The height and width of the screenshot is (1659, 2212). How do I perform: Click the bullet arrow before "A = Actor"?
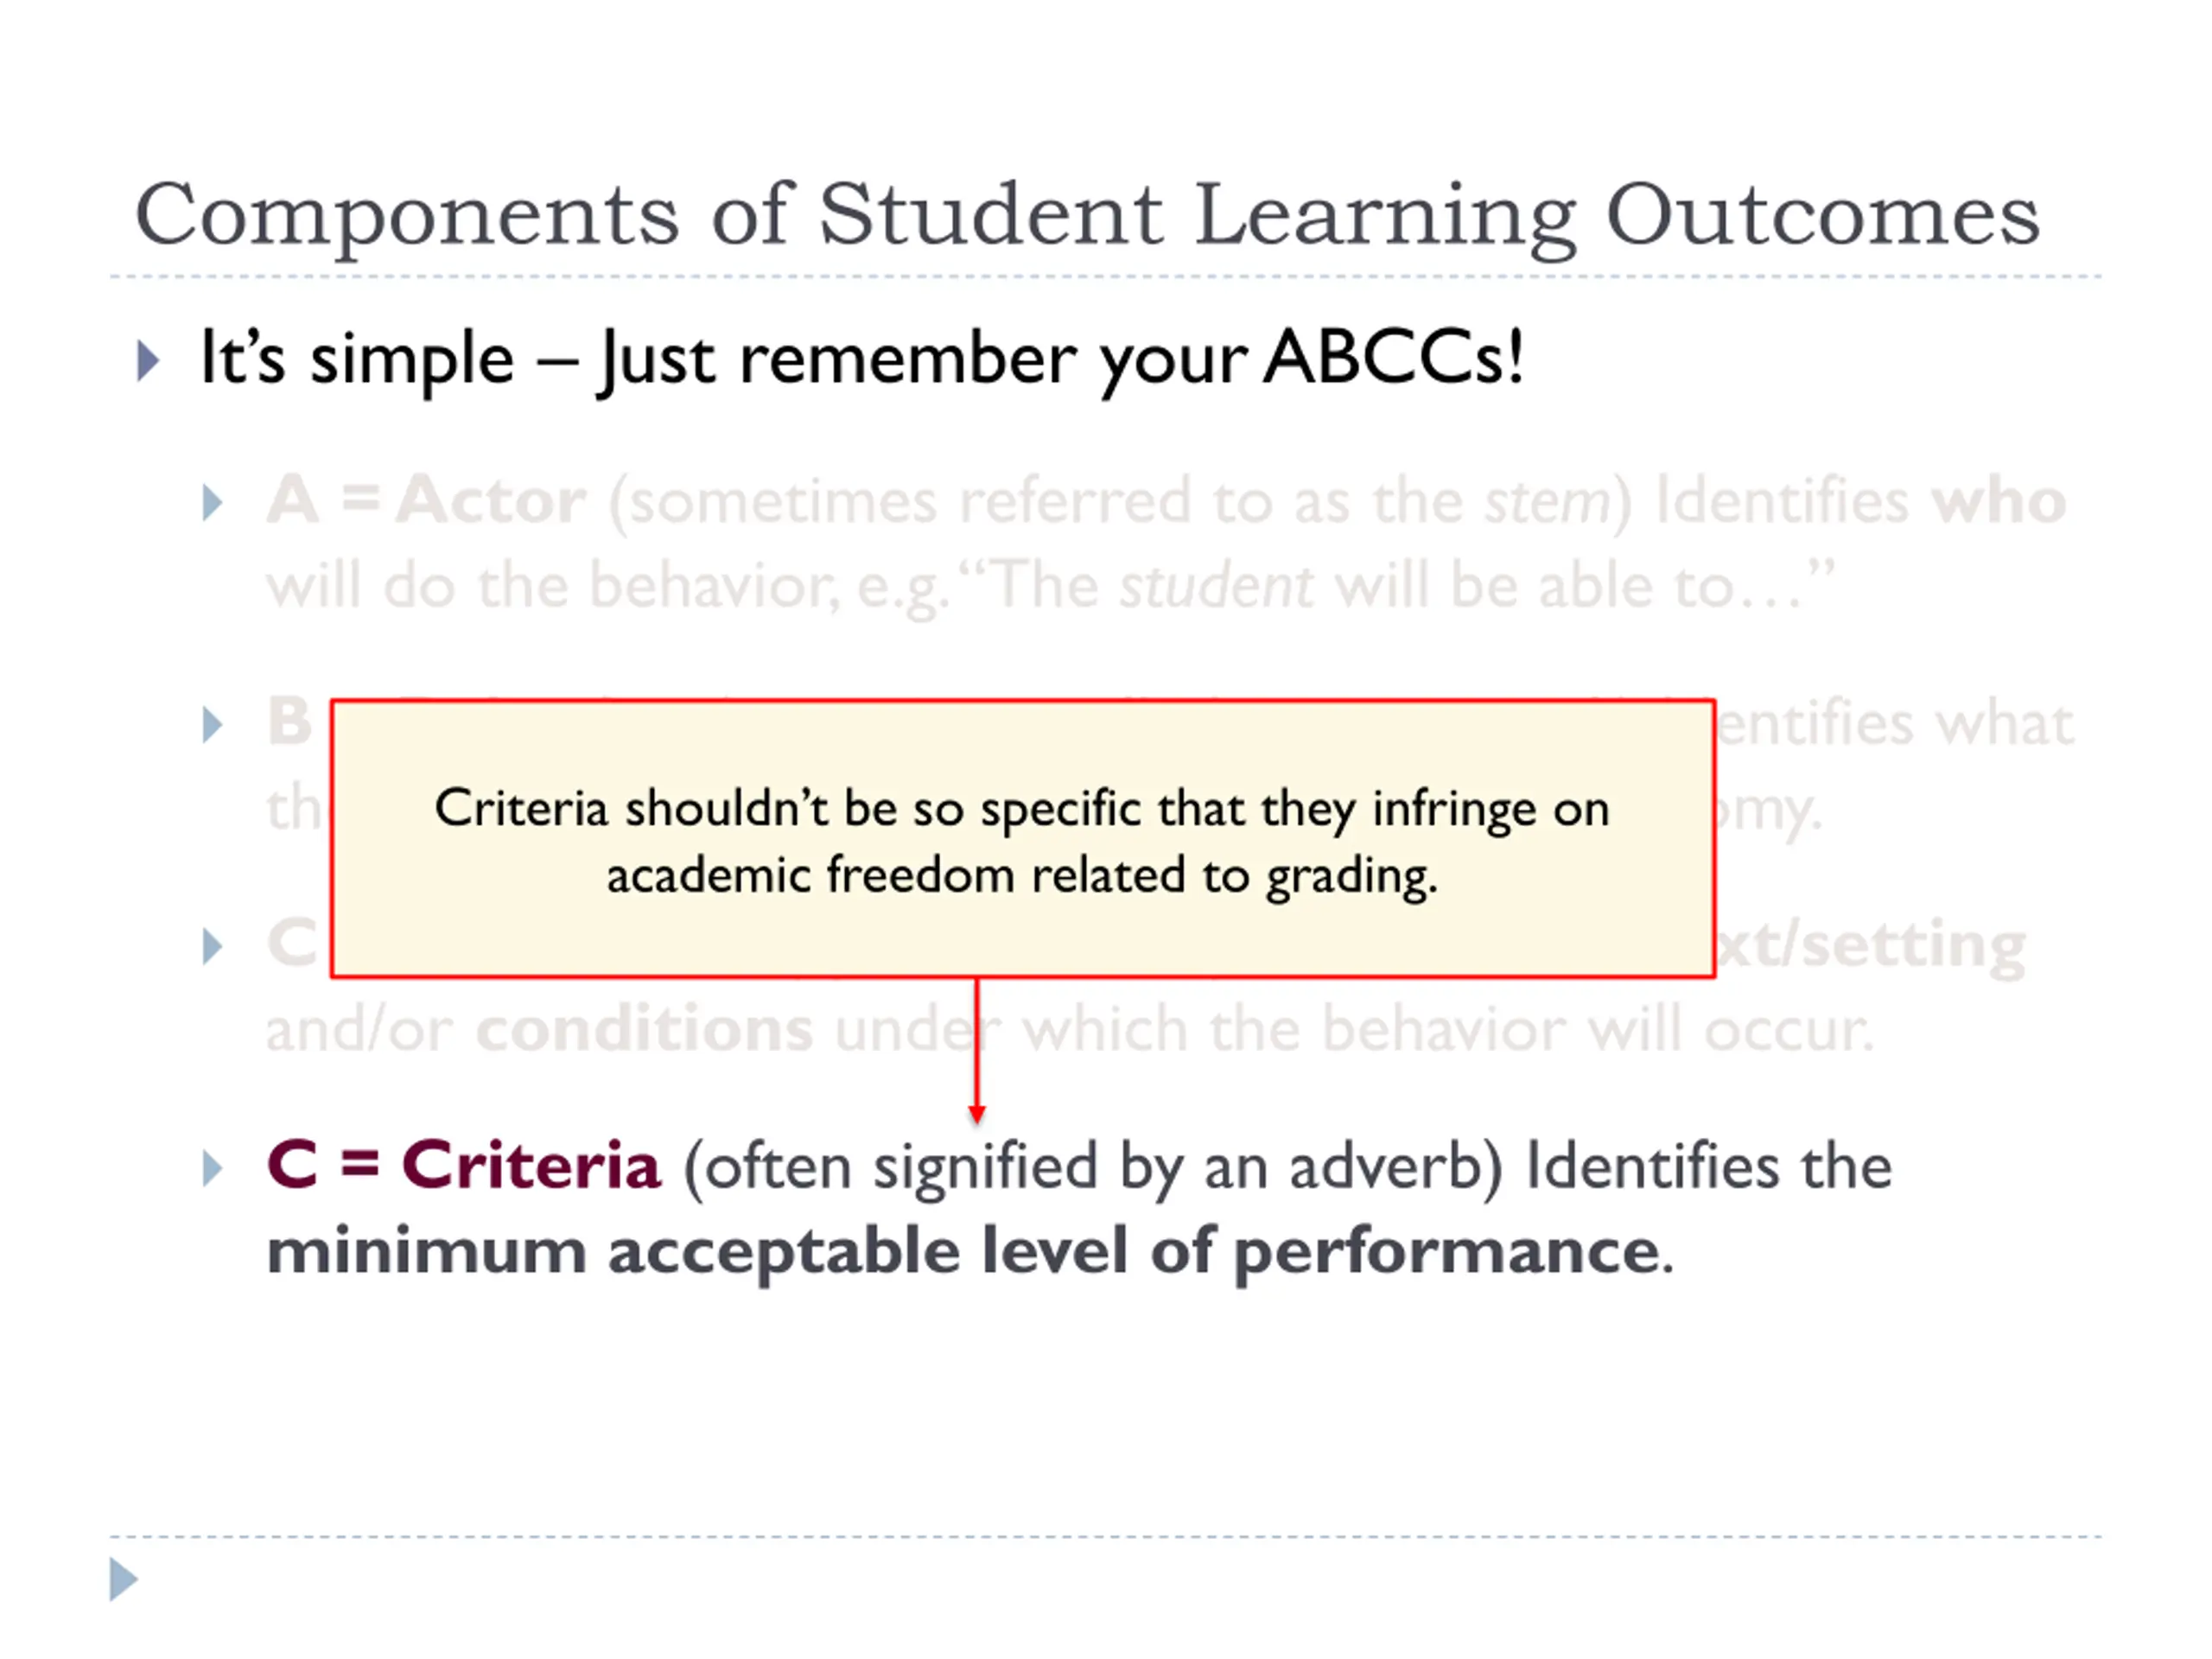pyautogui.click(x=212, y=503)
